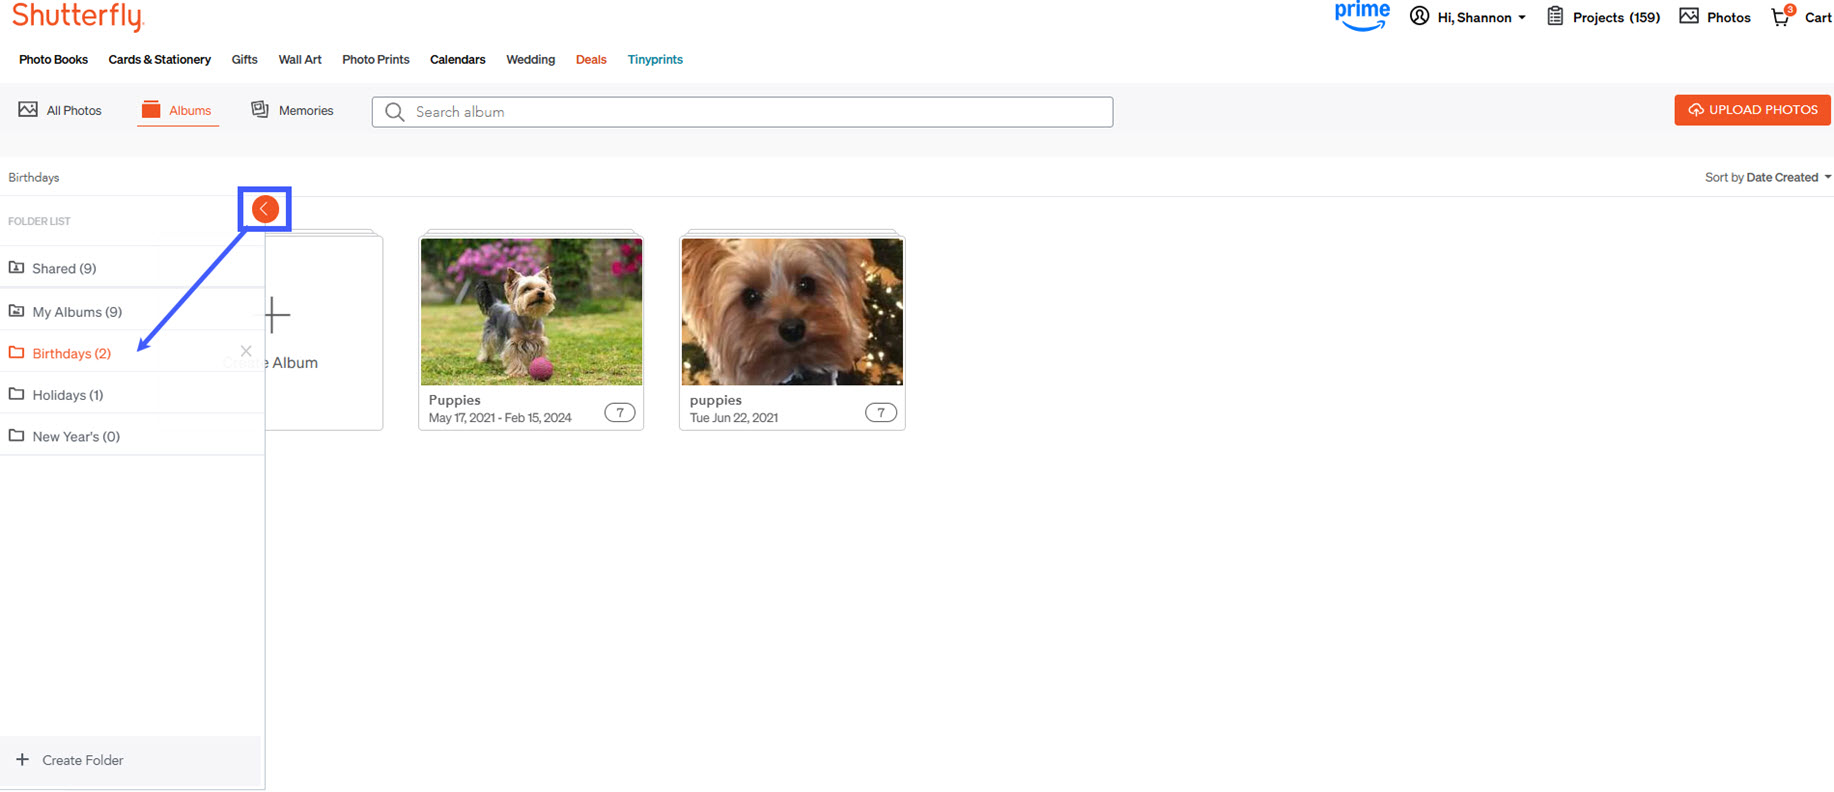
Task: Click the New Year's folder icon
Action: point(17,436)
